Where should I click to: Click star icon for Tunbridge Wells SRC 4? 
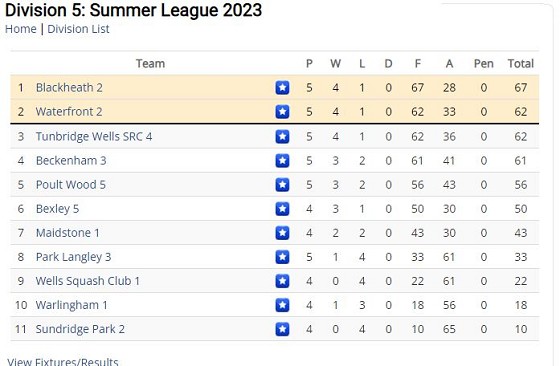282,136
